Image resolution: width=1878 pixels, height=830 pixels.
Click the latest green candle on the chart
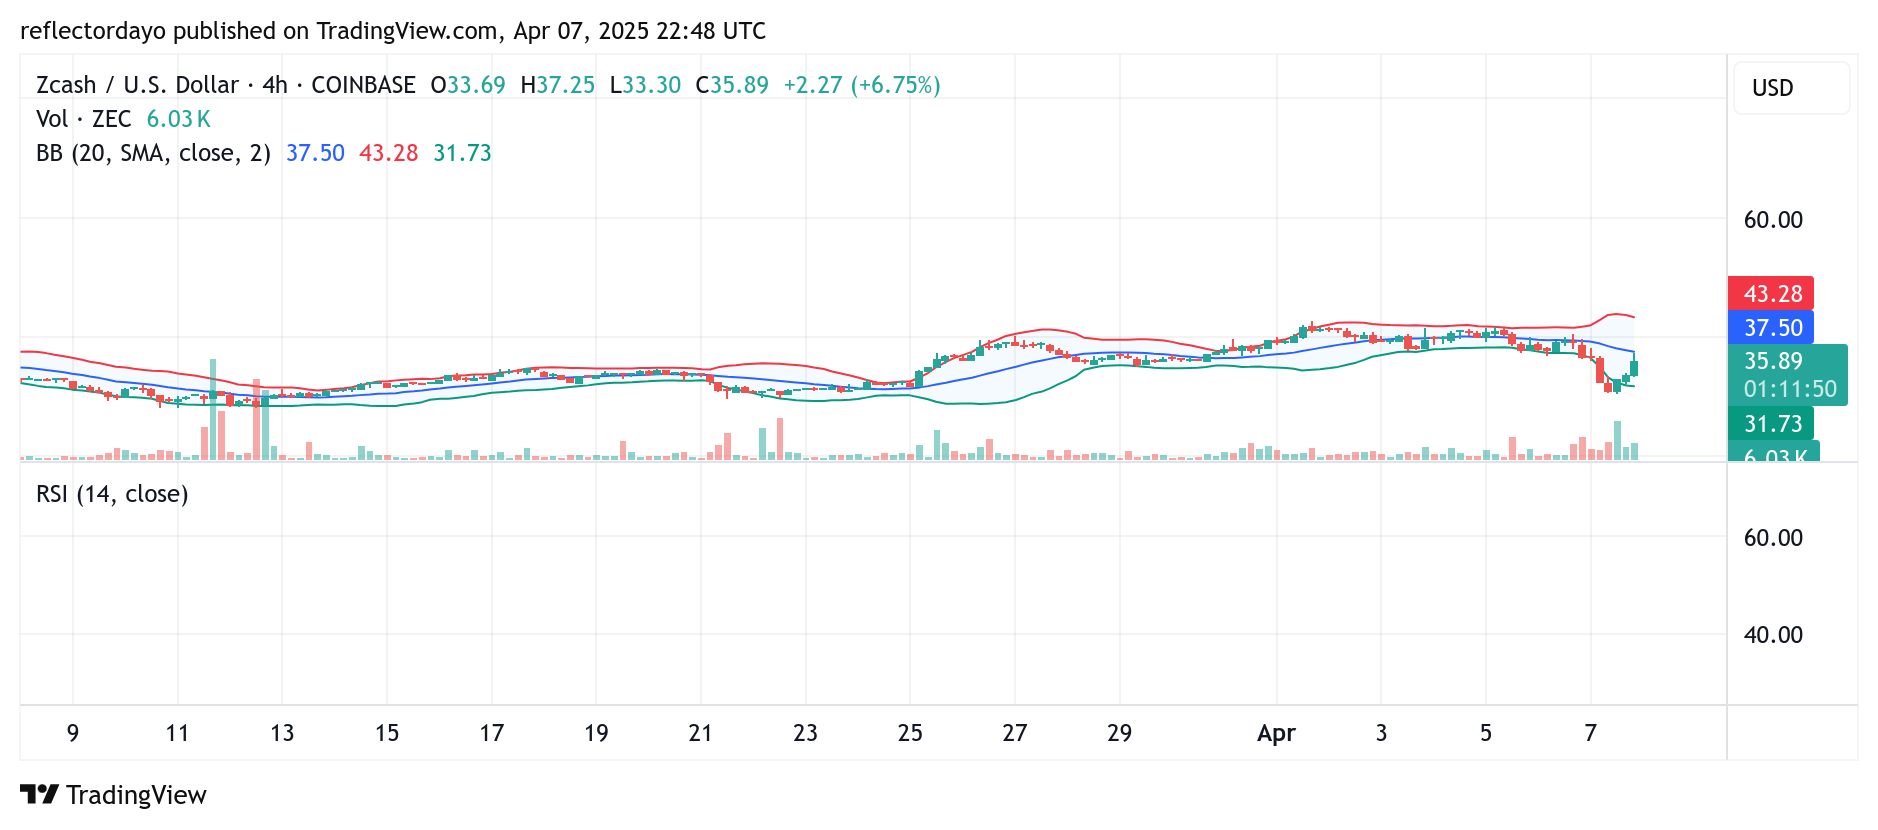pyautogui.click(x=1634, y=368)
